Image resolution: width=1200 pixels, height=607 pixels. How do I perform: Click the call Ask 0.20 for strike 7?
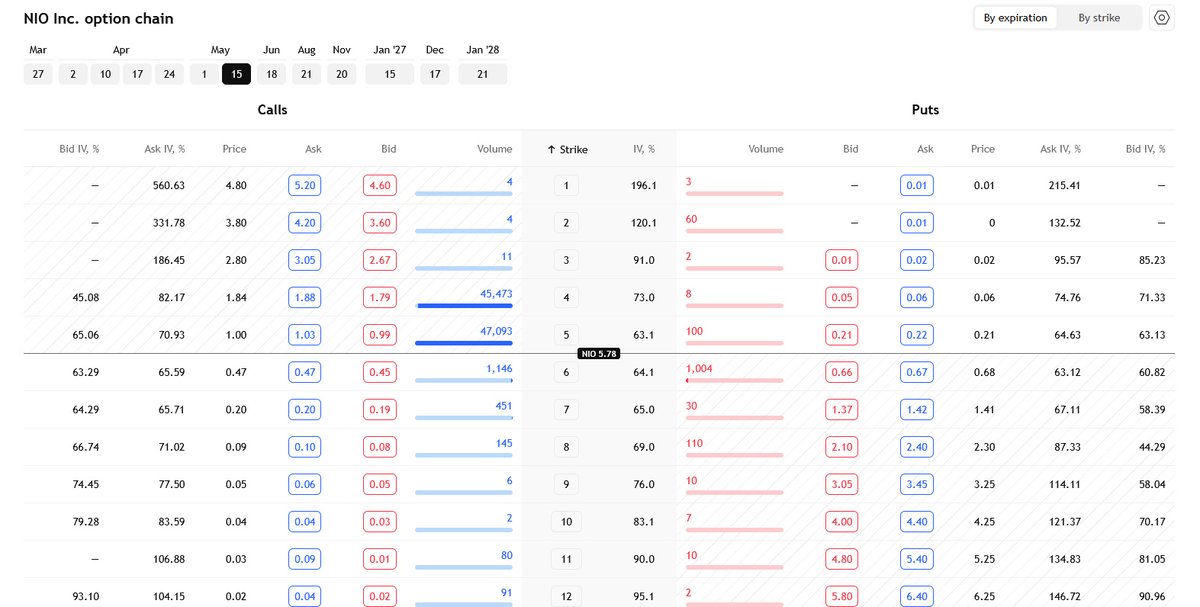coord(305,409)
